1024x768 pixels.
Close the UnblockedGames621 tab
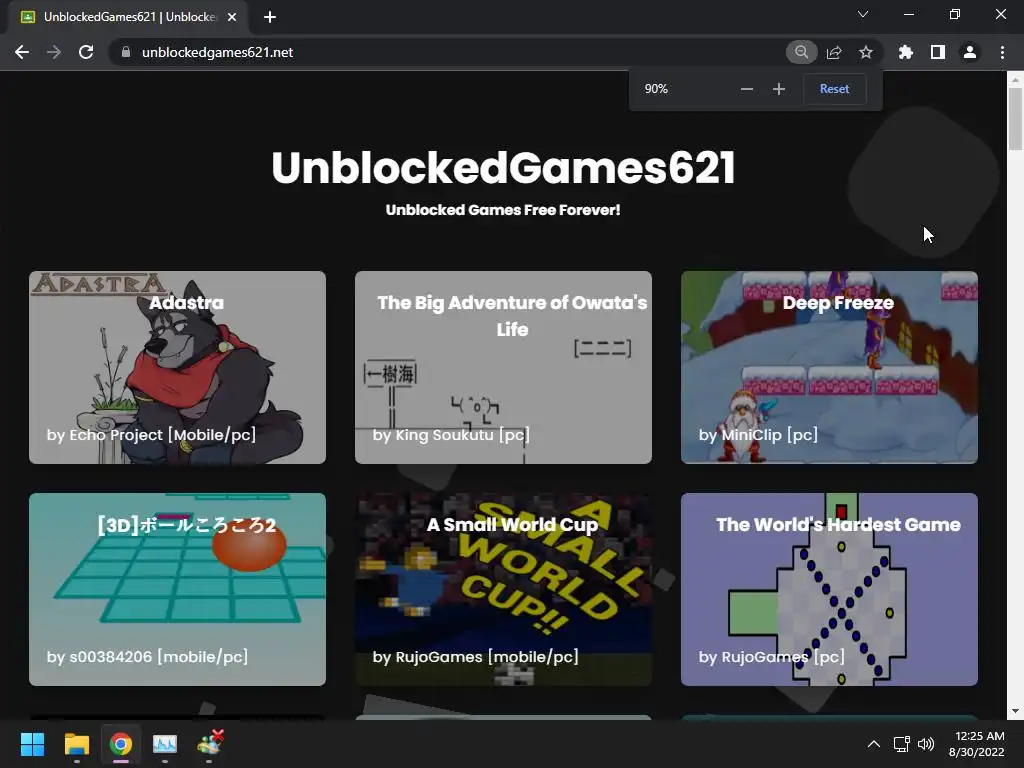click(232, 17)
